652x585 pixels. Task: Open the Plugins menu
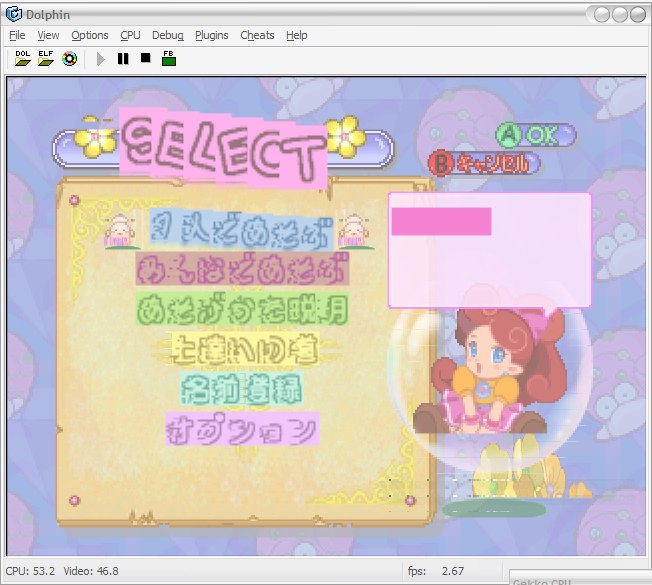click(x=212, y=35)
